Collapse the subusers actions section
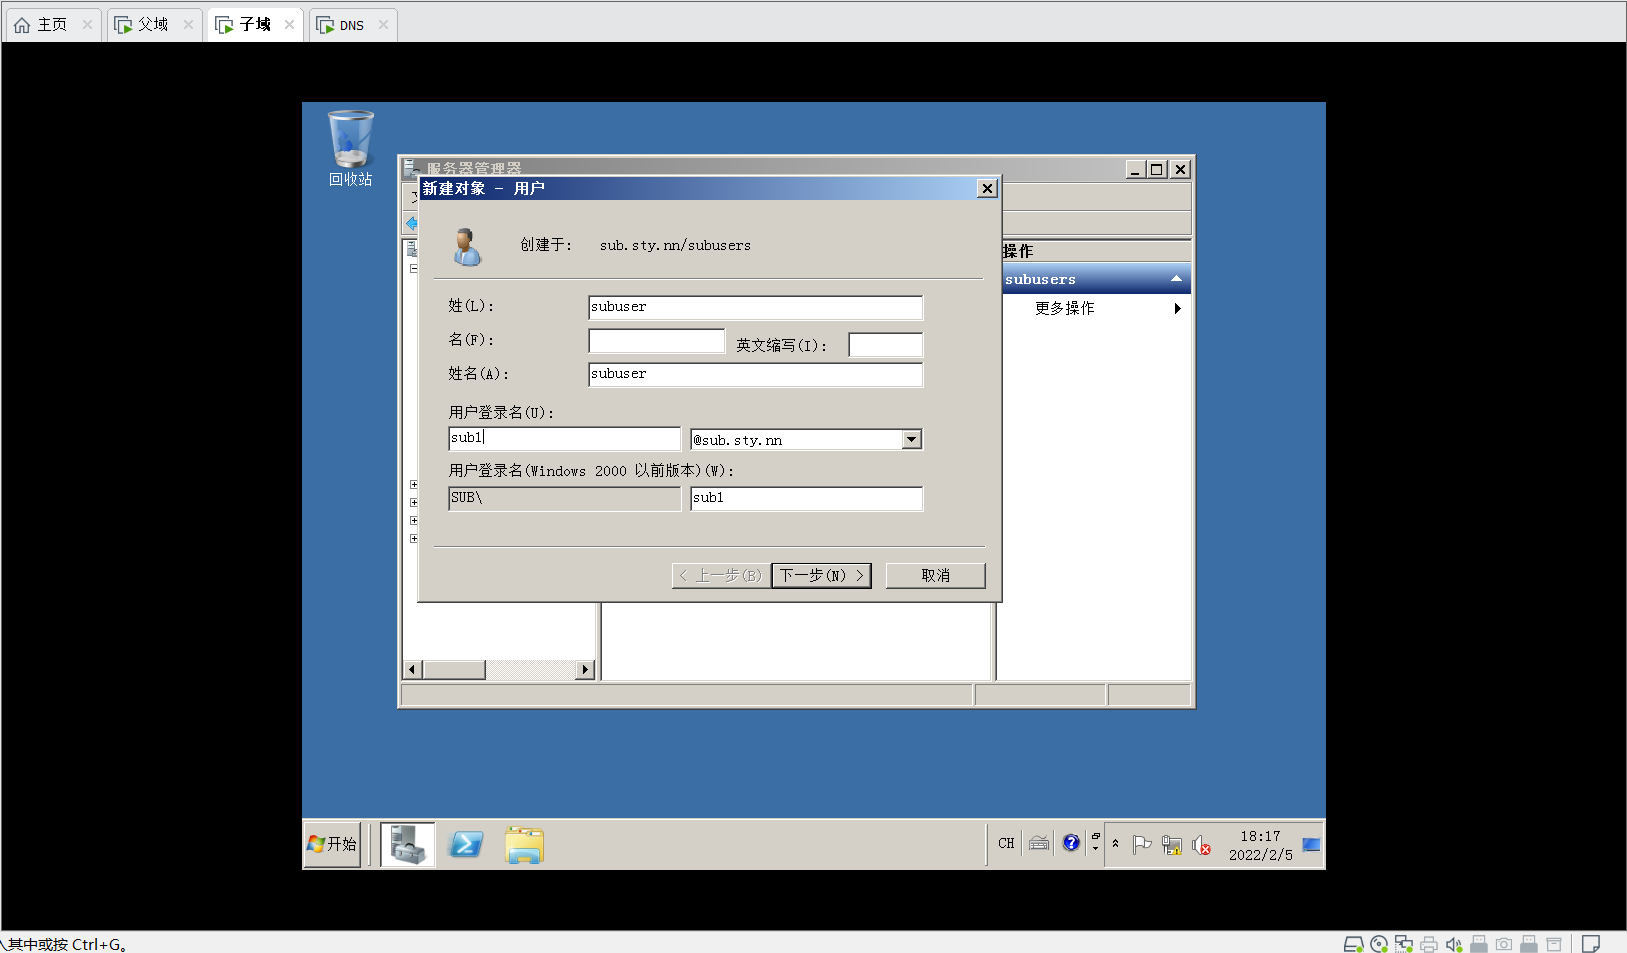This screenshot has height=953, width=1627. coord(1176,279)
